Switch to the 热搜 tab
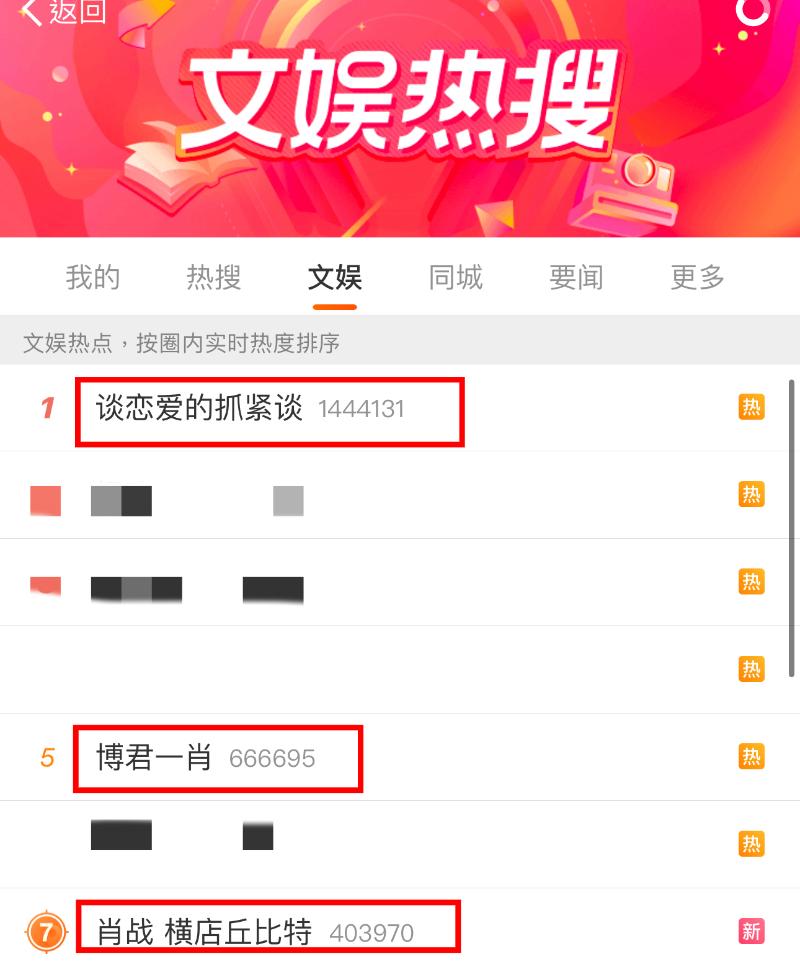The width and height of the screenshot is (800, 972). [214, 277]
